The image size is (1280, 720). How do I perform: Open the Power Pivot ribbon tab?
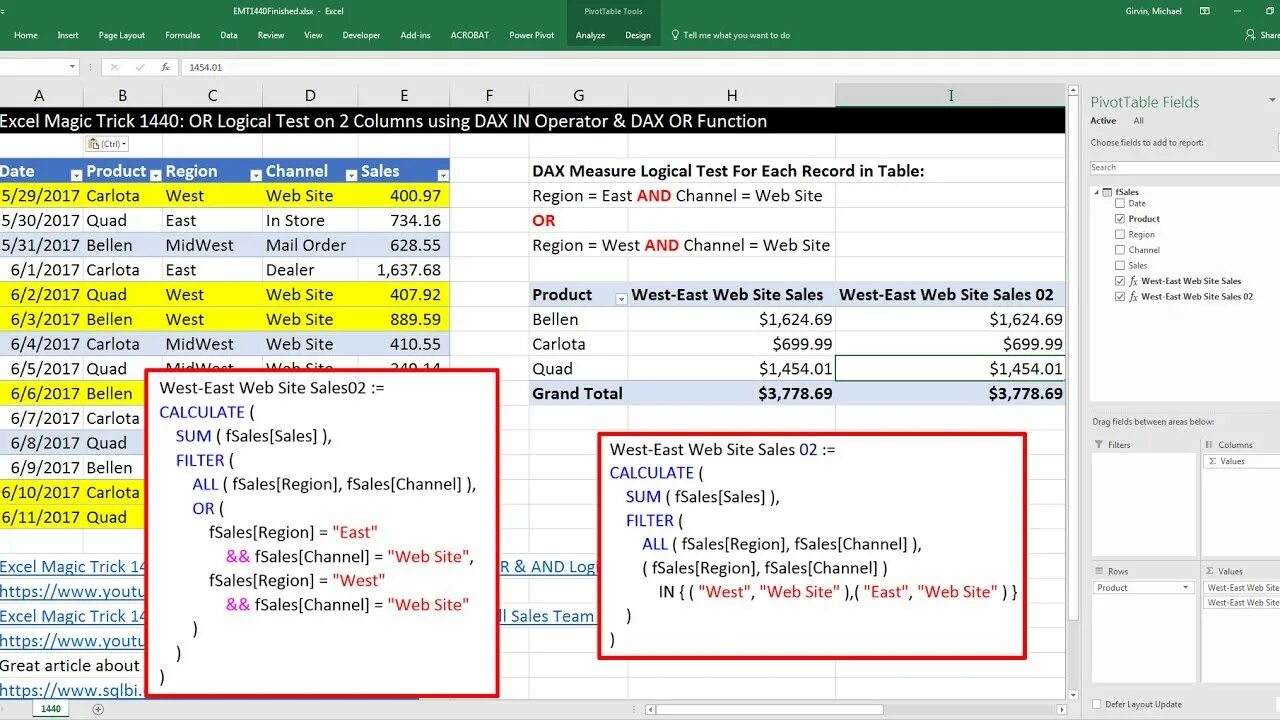(x=532, y=35)
